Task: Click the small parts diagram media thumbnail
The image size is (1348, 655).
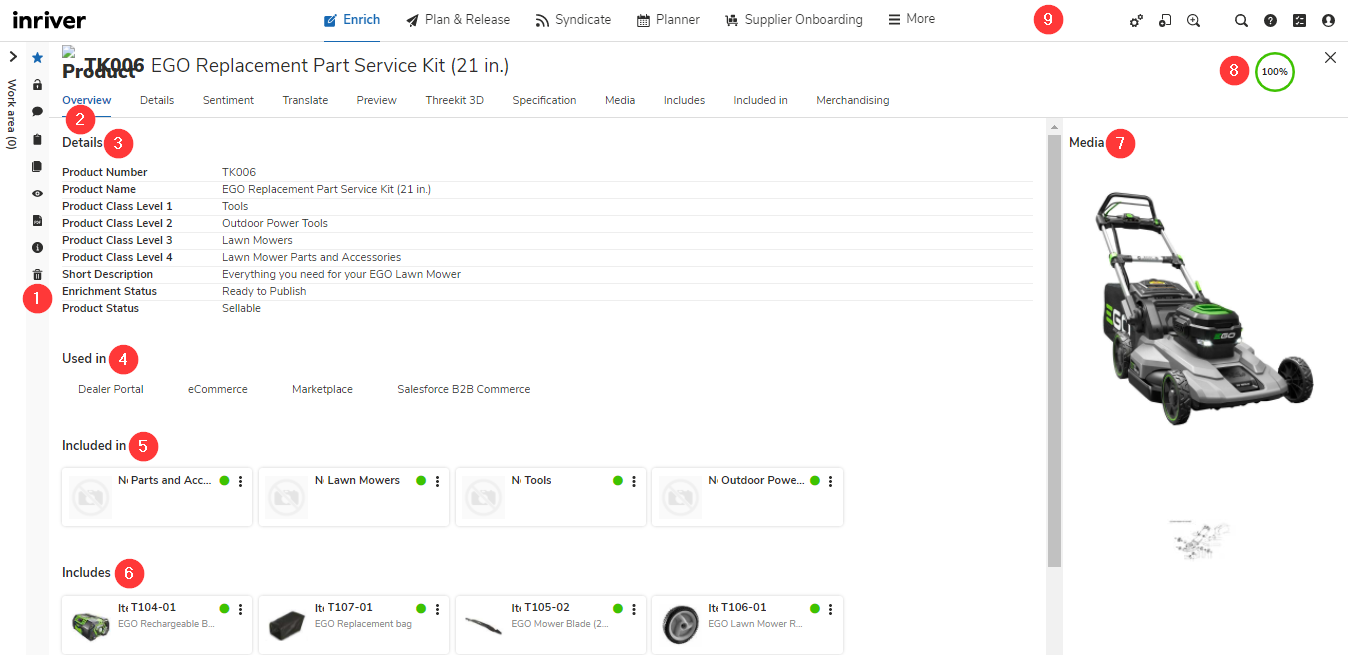Action: (1200, 540)
